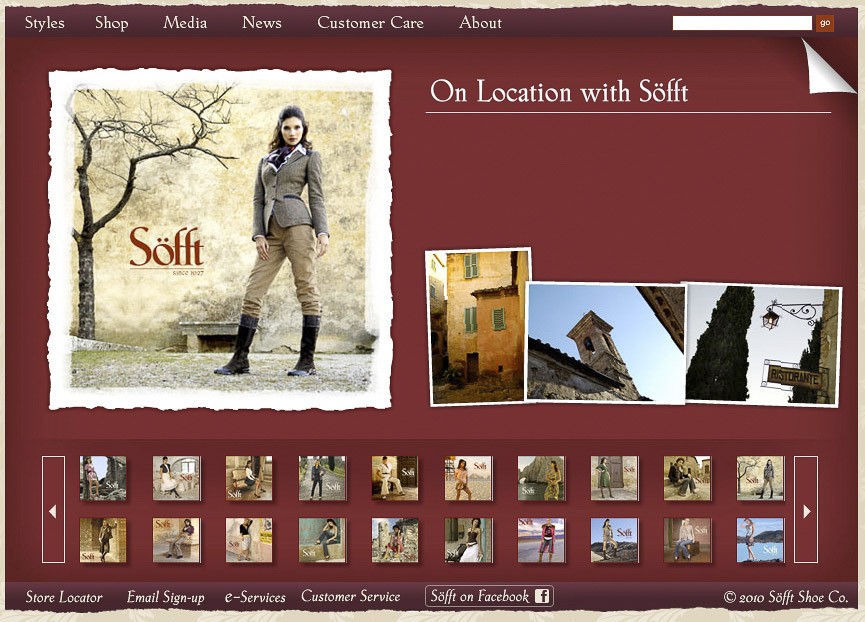865x622 pixels.
Task: Select small thumbnail of woman beside bare tree
Action: pos(760,478)
